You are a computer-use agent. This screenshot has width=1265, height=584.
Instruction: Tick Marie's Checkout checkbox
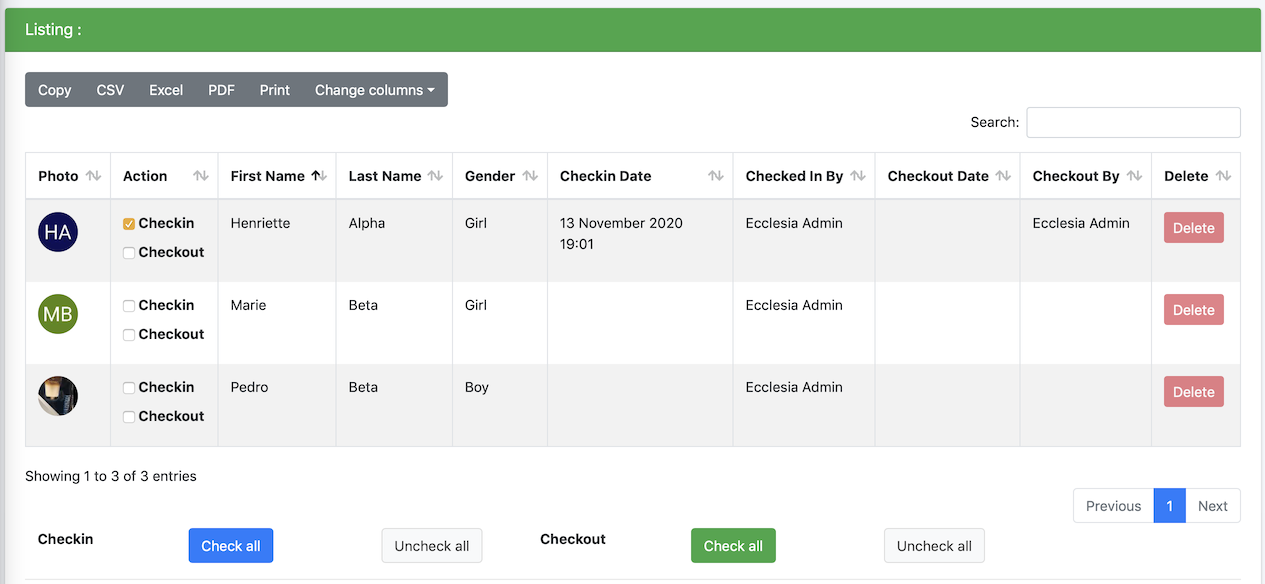(x=129, y=335)
